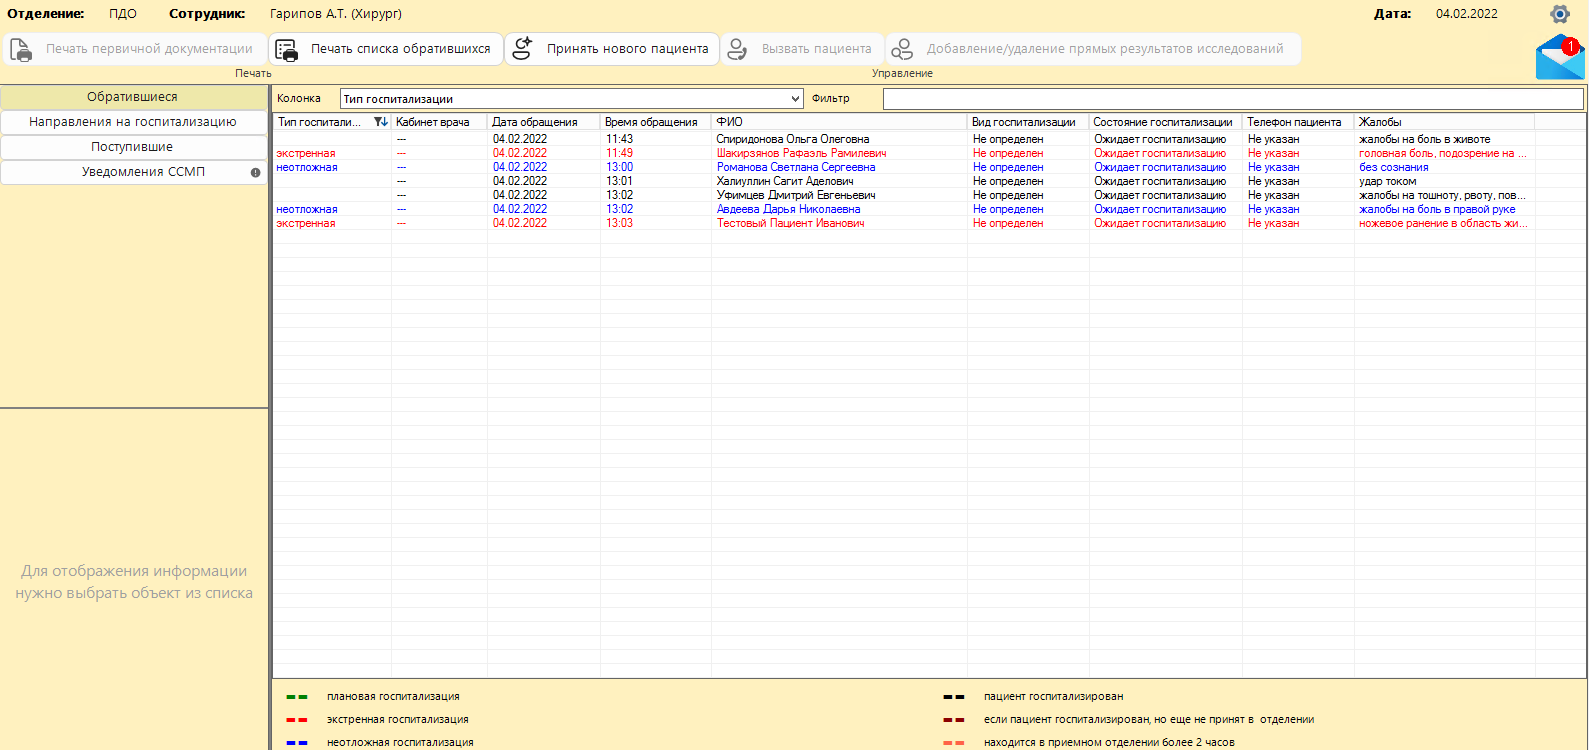Click the new patient person icon
This screenshot has width=1589, height=750.
coord(522,49)
